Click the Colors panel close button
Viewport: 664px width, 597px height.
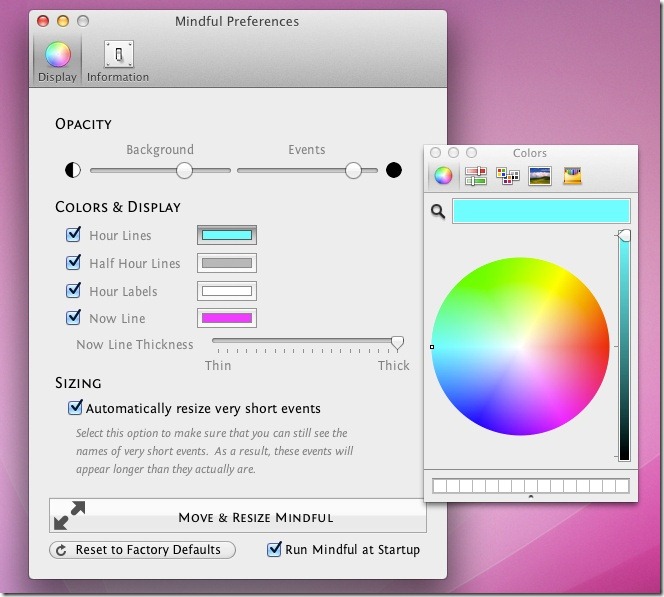coord(435,152)
